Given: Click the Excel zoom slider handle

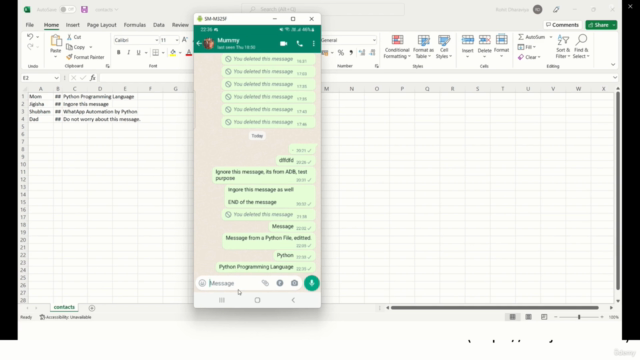Looking at the screenshot, I should click(x=579, y=317).
